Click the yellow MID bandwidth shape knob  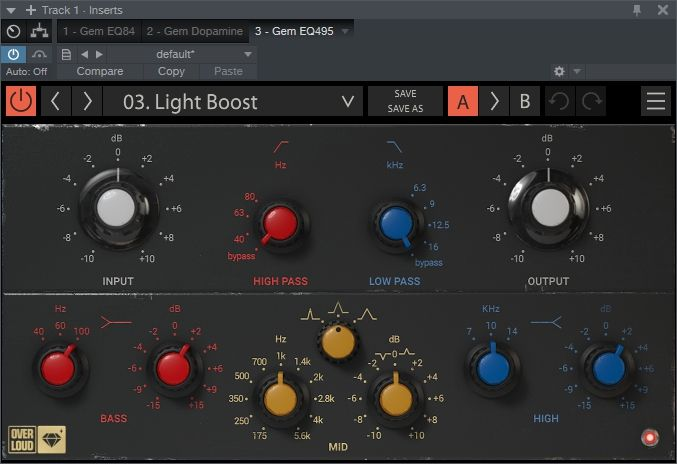tap(338, 342)
